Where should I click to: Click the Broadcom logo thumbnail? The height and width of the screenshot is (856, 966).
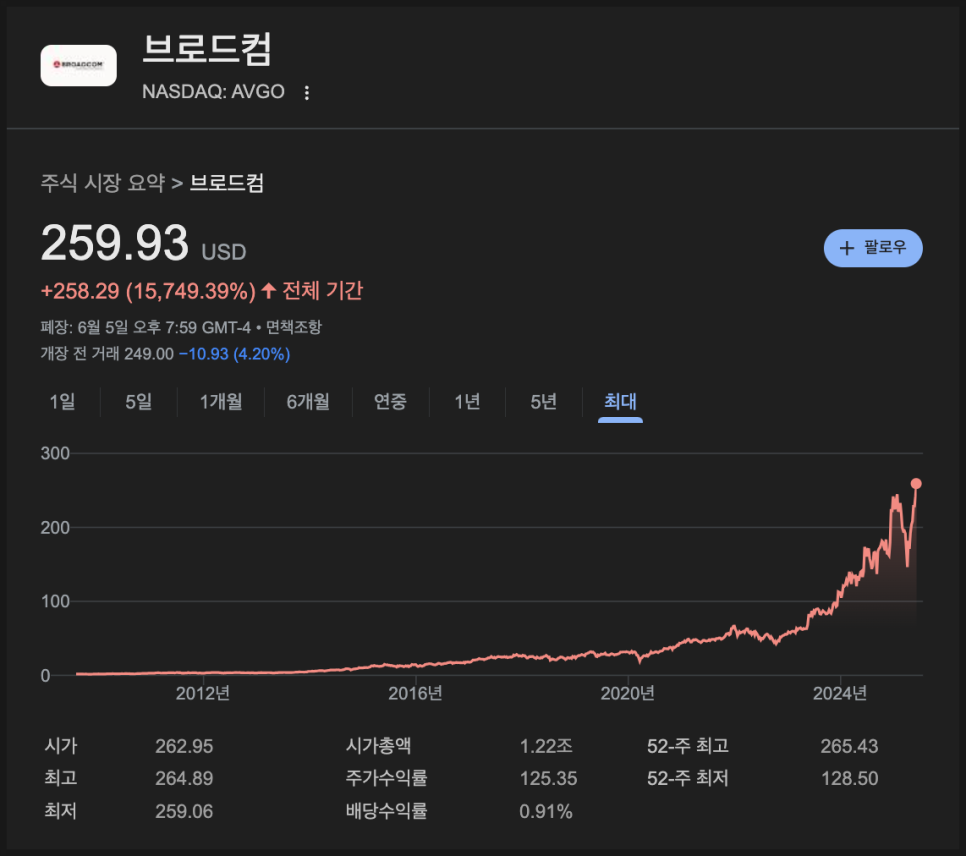[x=78, y=65]
